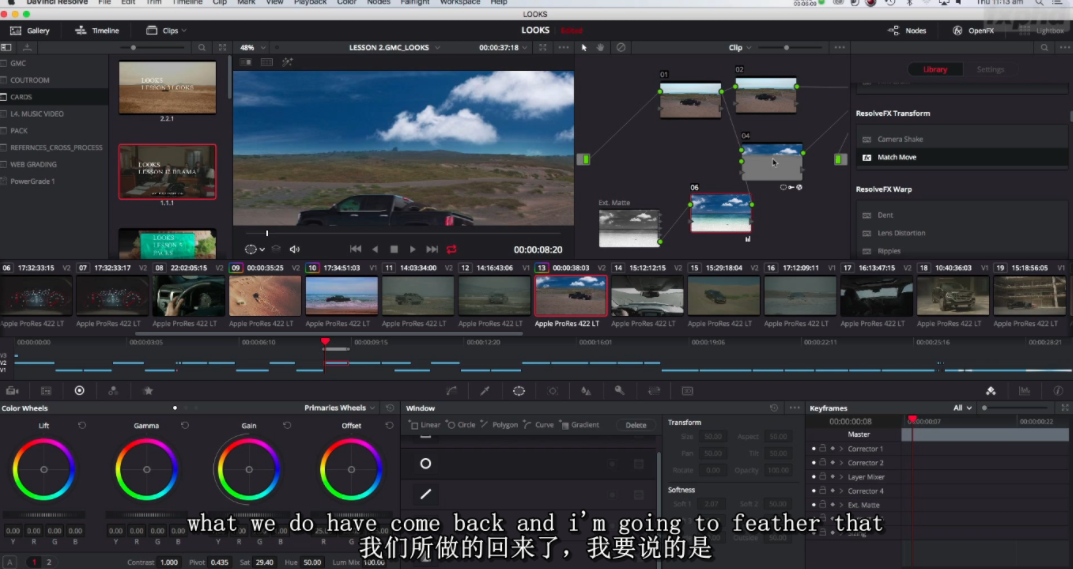The height and width of the screenshot is (569, 1073).
Task: Open the on-screen control overlay dropdown
Action: (255, 249)
